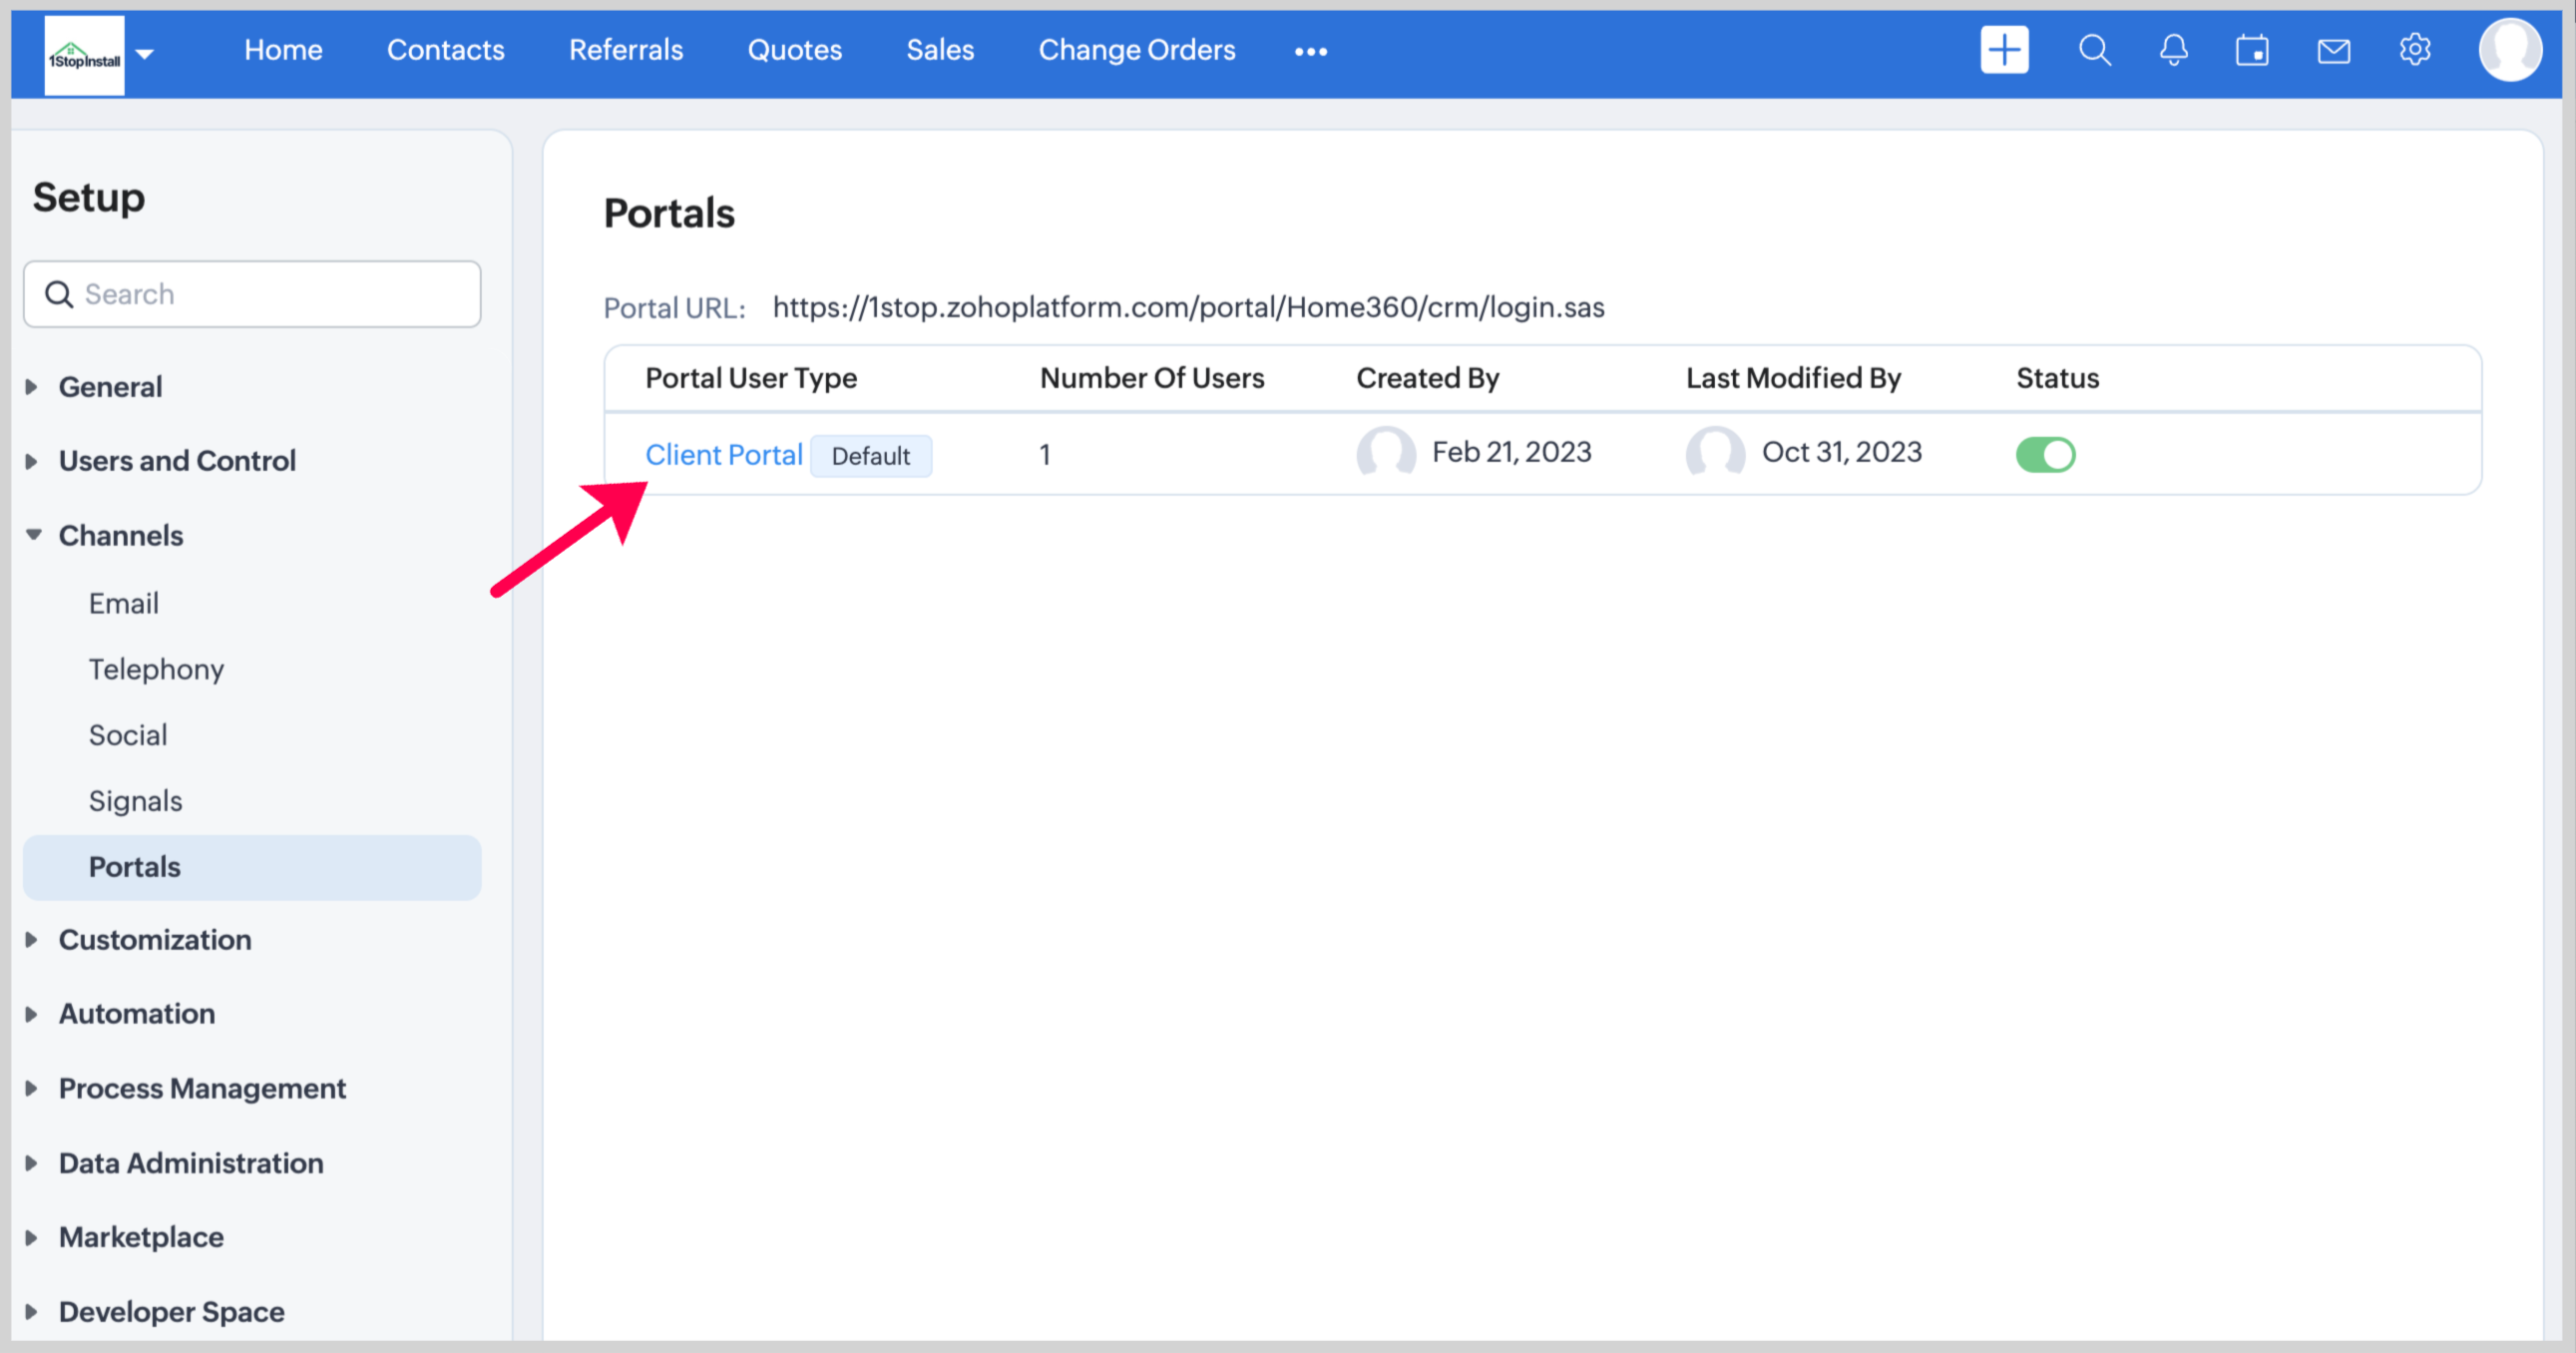2576x1353 pixels.
Task: Click the Setup search field
Action: (x=252, y=294)
